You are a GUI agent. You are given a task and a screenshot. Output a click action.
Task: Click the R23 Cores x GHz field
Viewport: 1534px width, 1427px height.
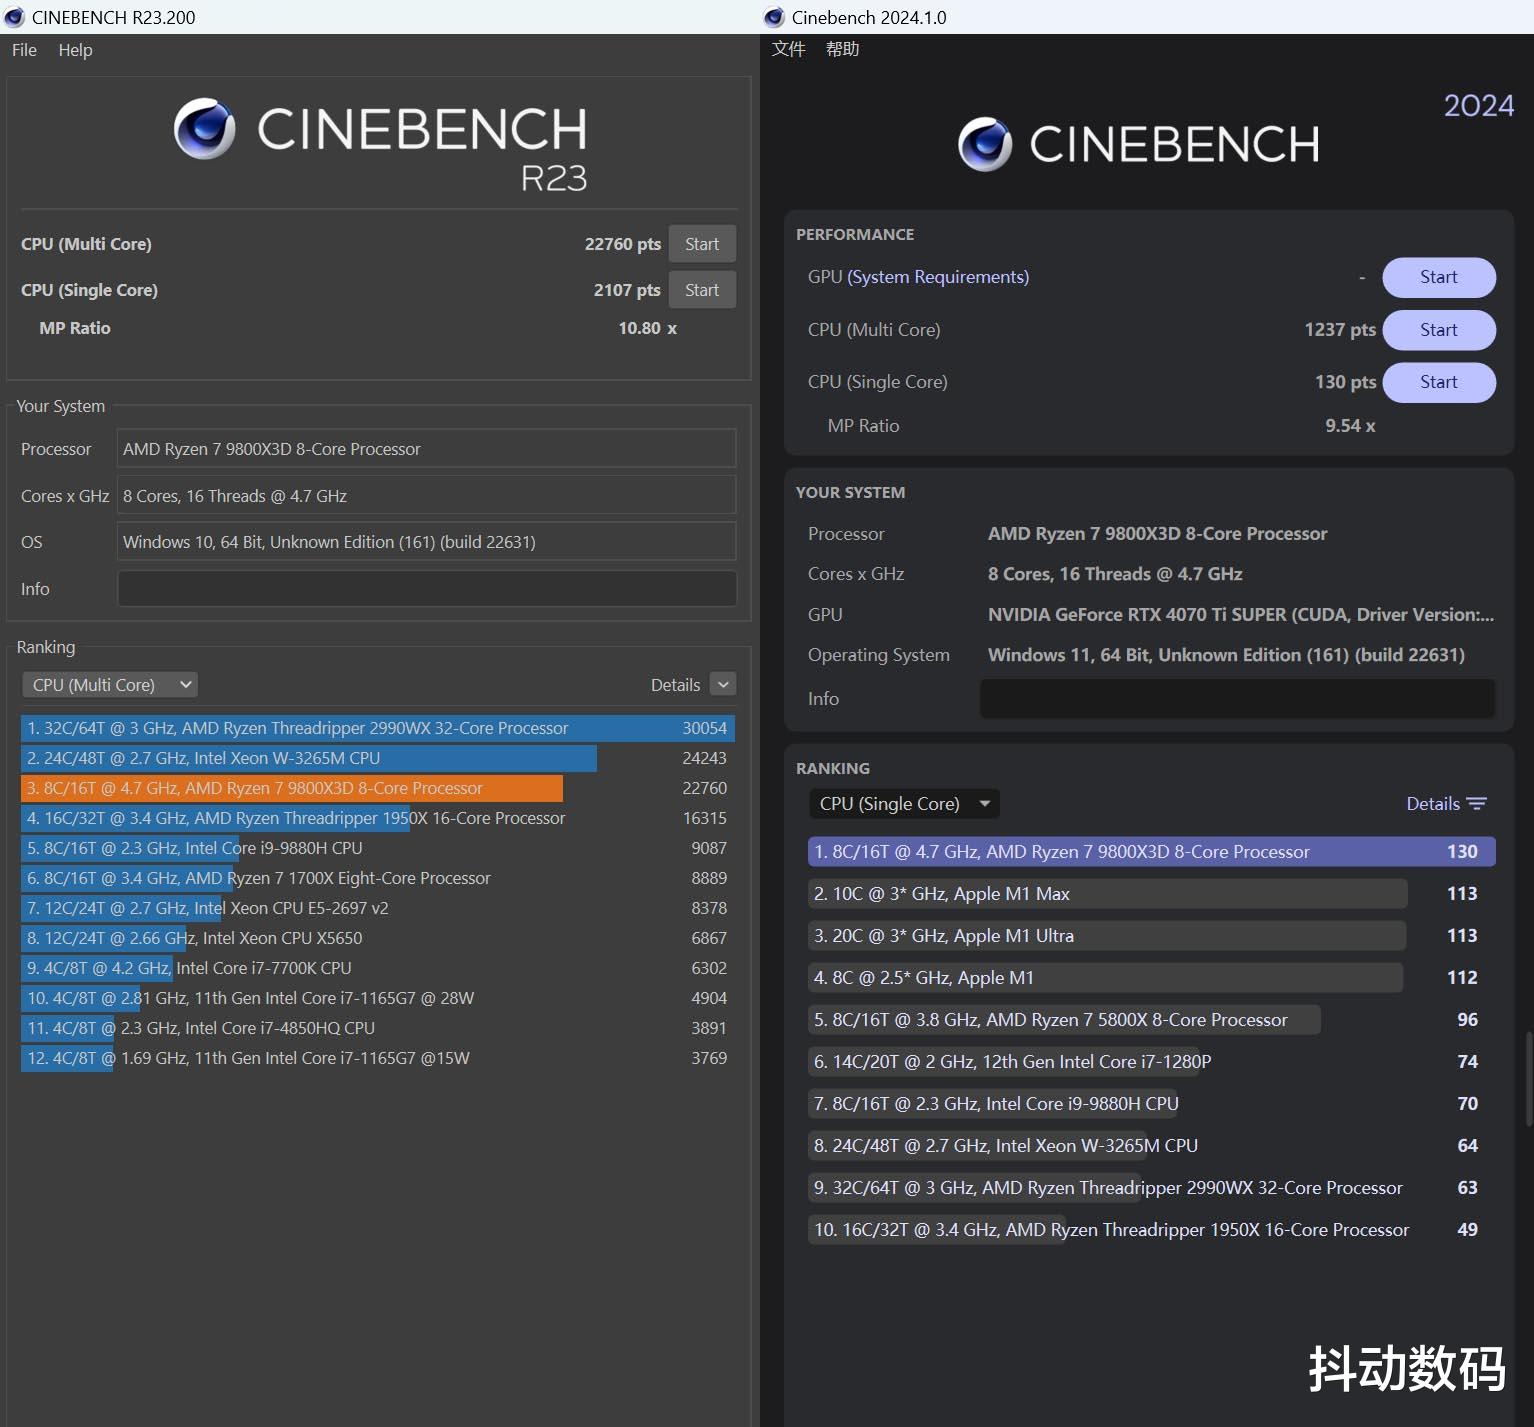tap(427, 496)
